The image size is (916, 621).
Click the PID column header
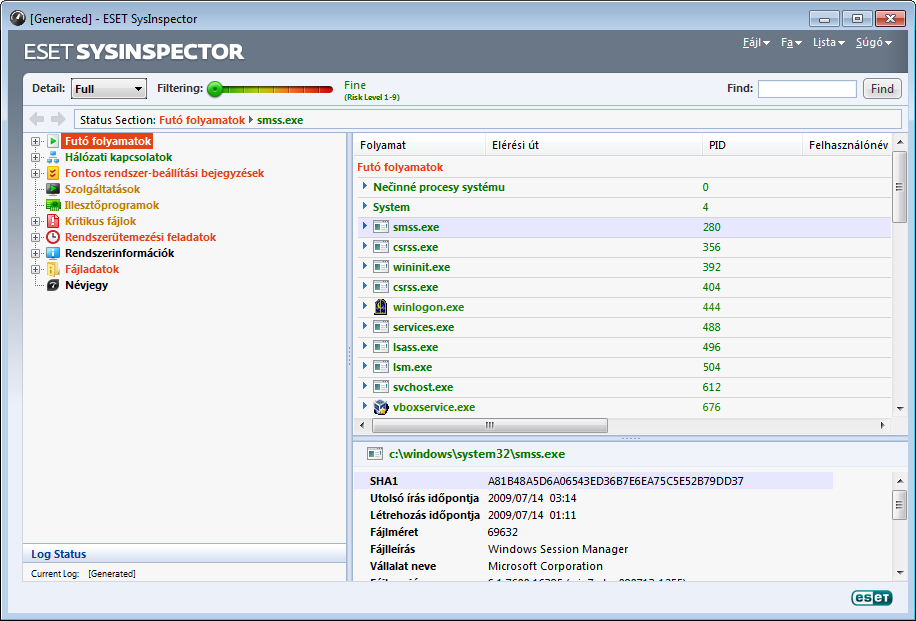[752, 145]
